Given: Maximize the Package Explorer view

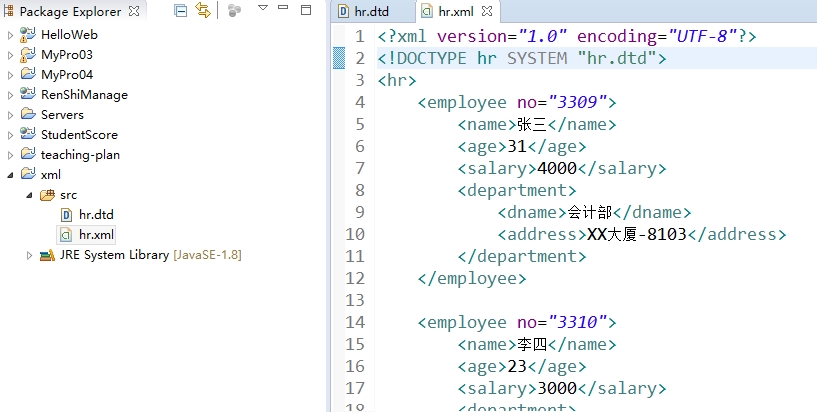Looking at the screenshot, I should tap(306, 9).
